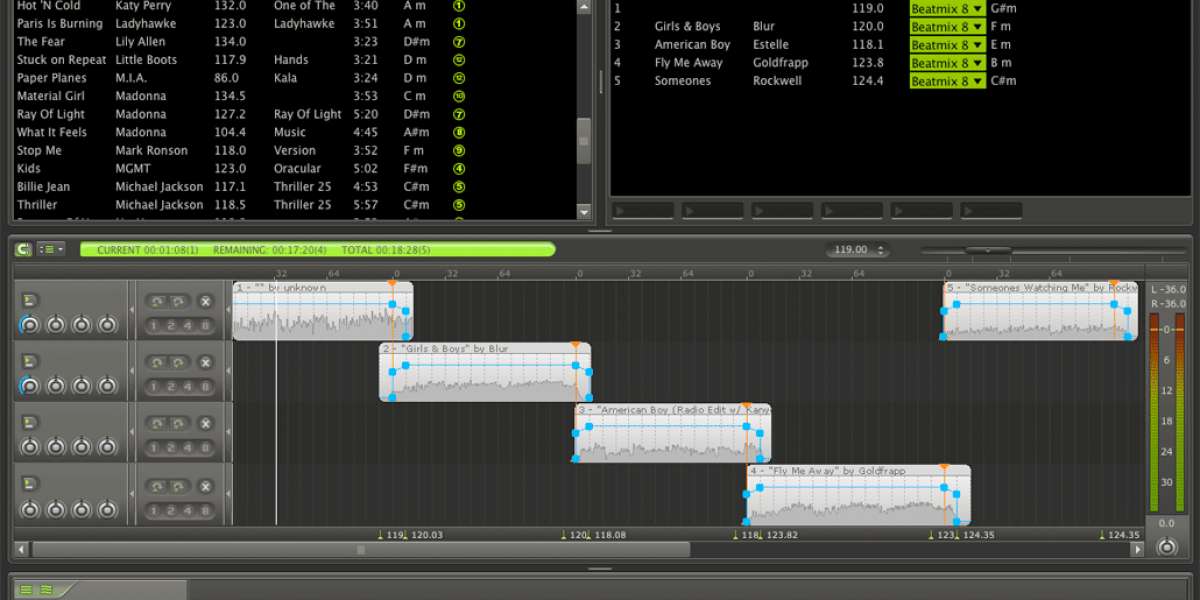Collapse the button panel arrow on the American Boy track
This screenshot has width=1200, height=600.
tap(227, 433)
